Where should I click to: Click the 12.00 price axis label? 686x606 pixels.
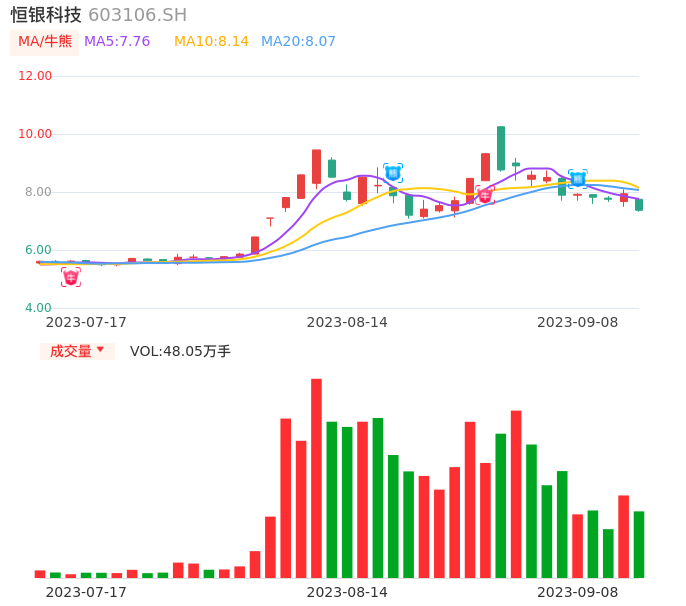35,76
